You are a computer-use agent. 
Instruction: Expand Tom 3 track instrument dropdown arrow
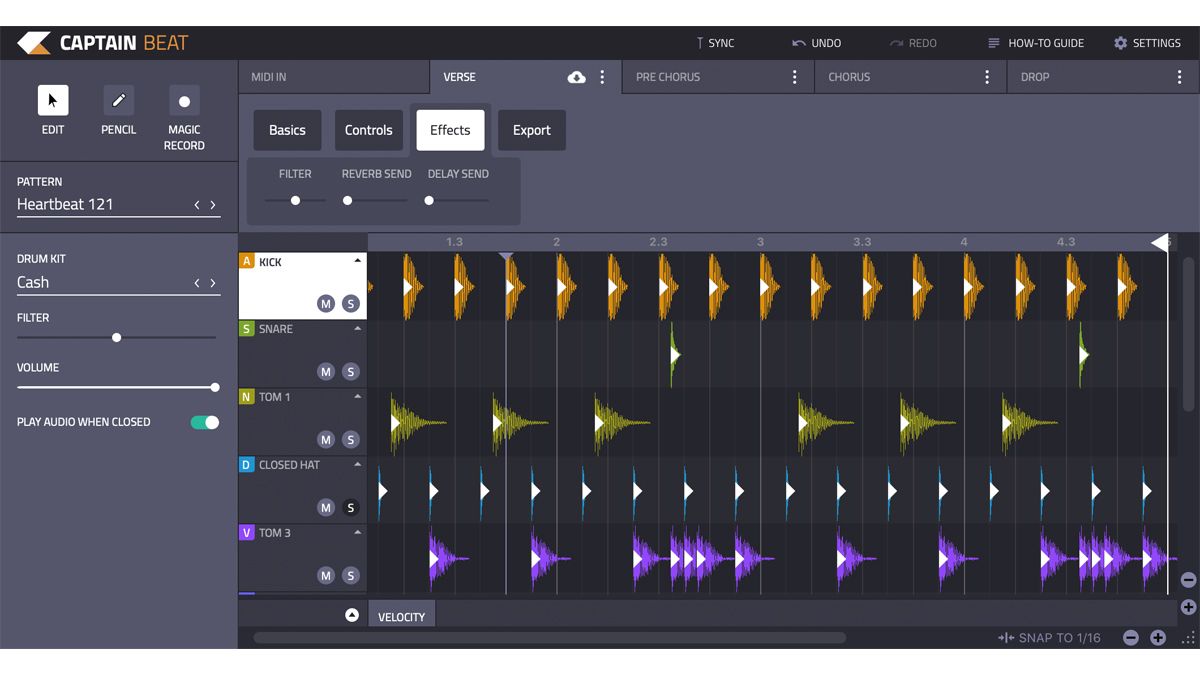coord(357,533)
